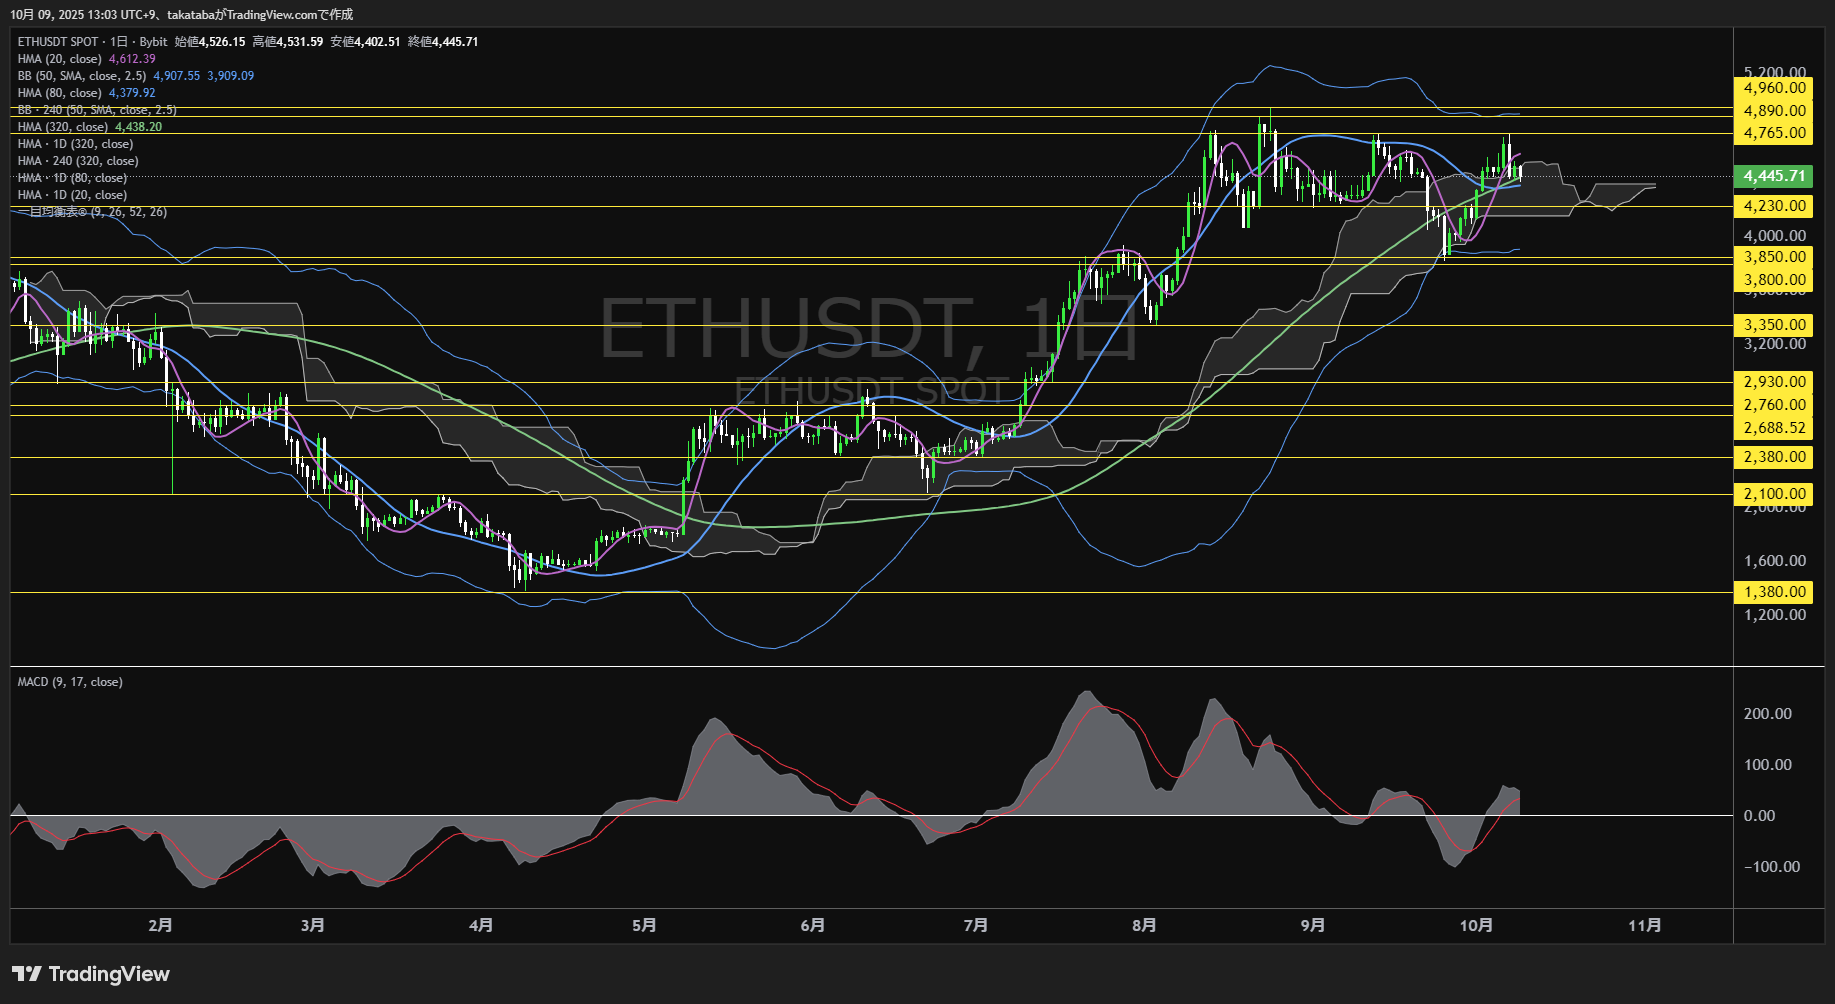Click the HMA (80, close) indicator label
The height and width of the screenshot is (1004, 1835).
(x=60, y=93)
